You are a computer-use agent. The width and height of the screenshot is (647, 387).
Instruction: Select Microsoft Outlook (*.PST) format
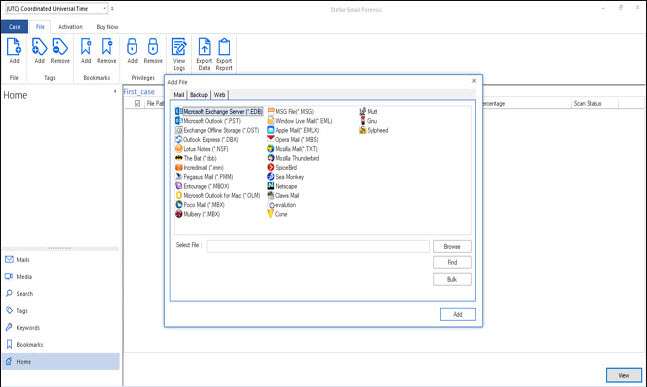tap(208, 121)
